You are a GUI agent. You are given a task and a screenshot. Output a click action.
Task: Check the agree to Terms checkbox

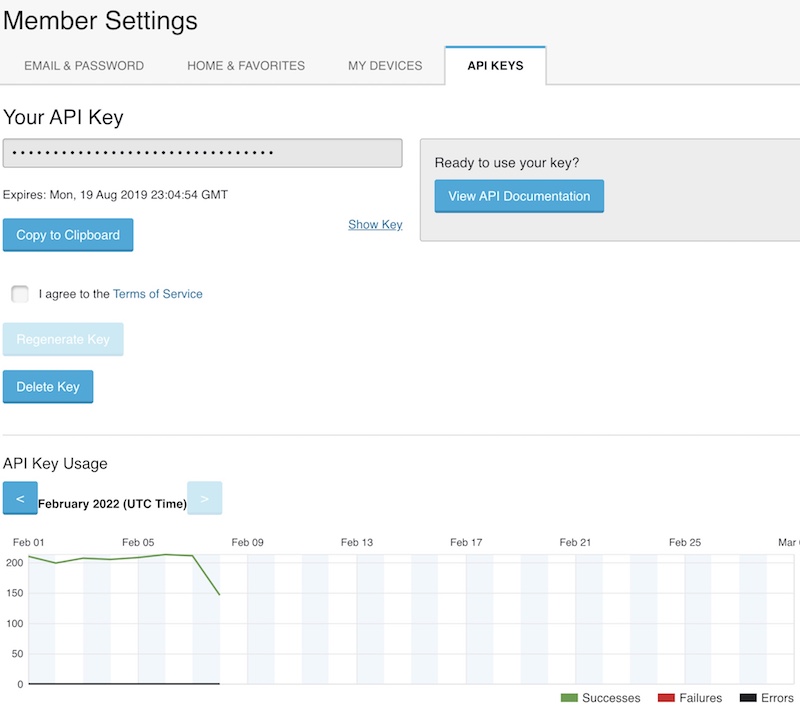click(x=20, y=294)
